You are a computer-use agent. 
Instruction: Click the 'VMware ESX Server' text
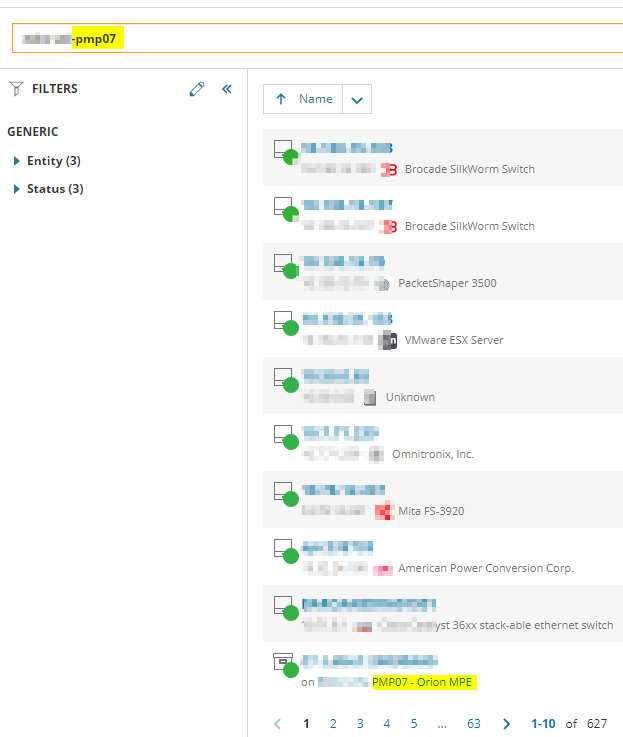[454, 340]
